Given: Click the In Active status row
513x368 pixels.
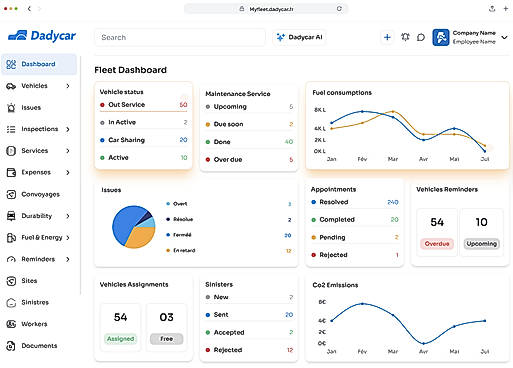Looking at the screenshot, I should click(x=144, y=122).
